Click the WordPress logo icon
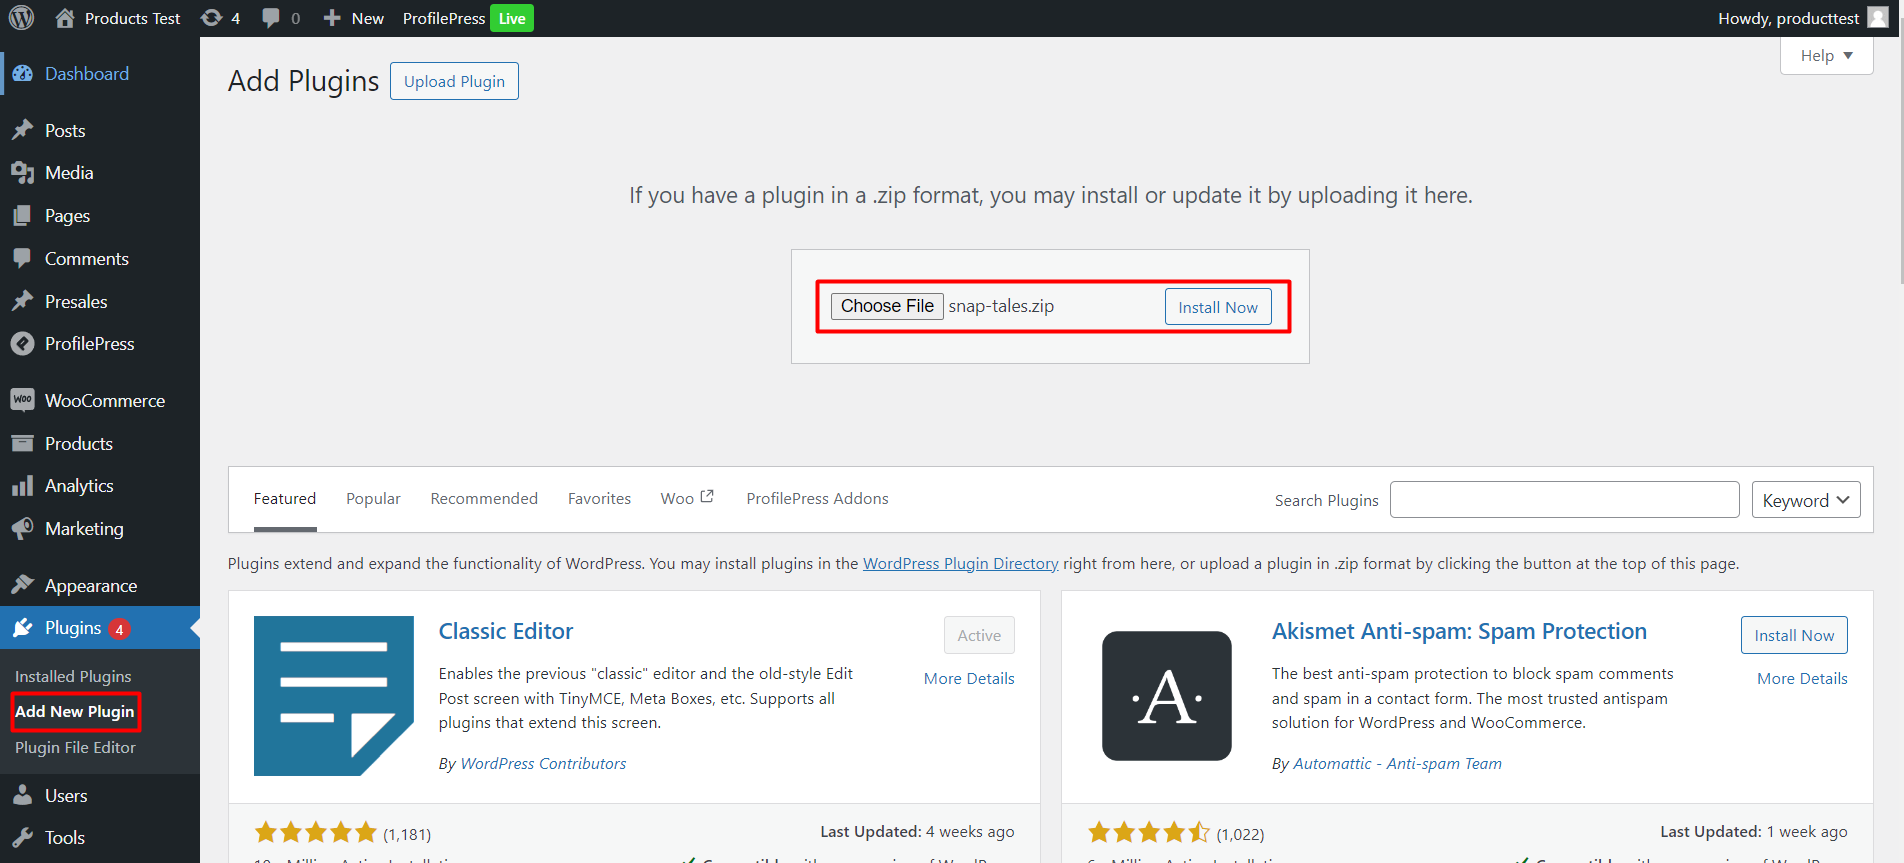This screenshot has width=1904, height=863. tap(22, 18)
